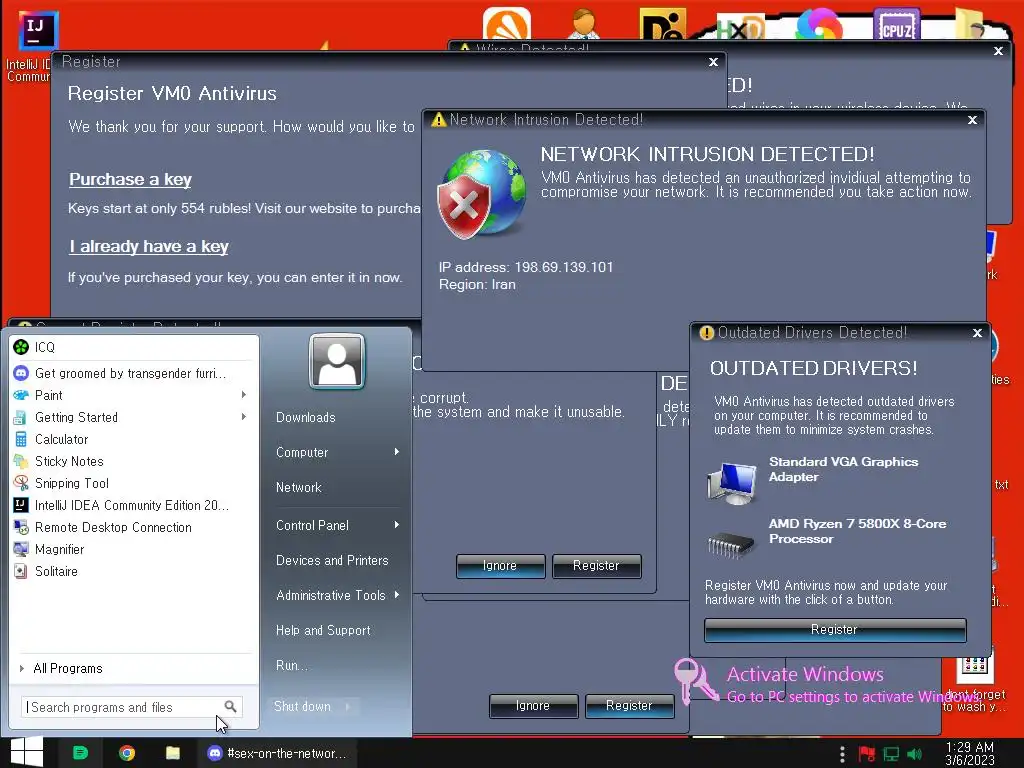
Task: Open the Shut down options arrow
Action: (347, 707)
